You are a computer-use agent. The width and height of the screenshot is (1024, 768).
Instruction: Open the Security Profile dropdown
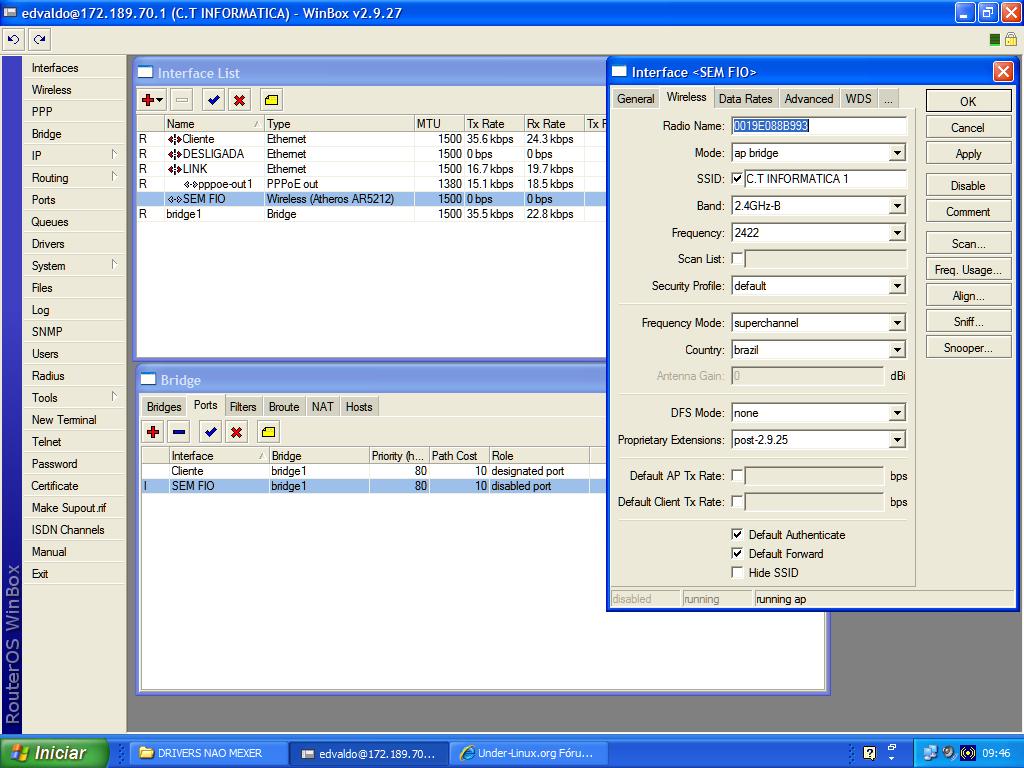click(x=897, y=285)
